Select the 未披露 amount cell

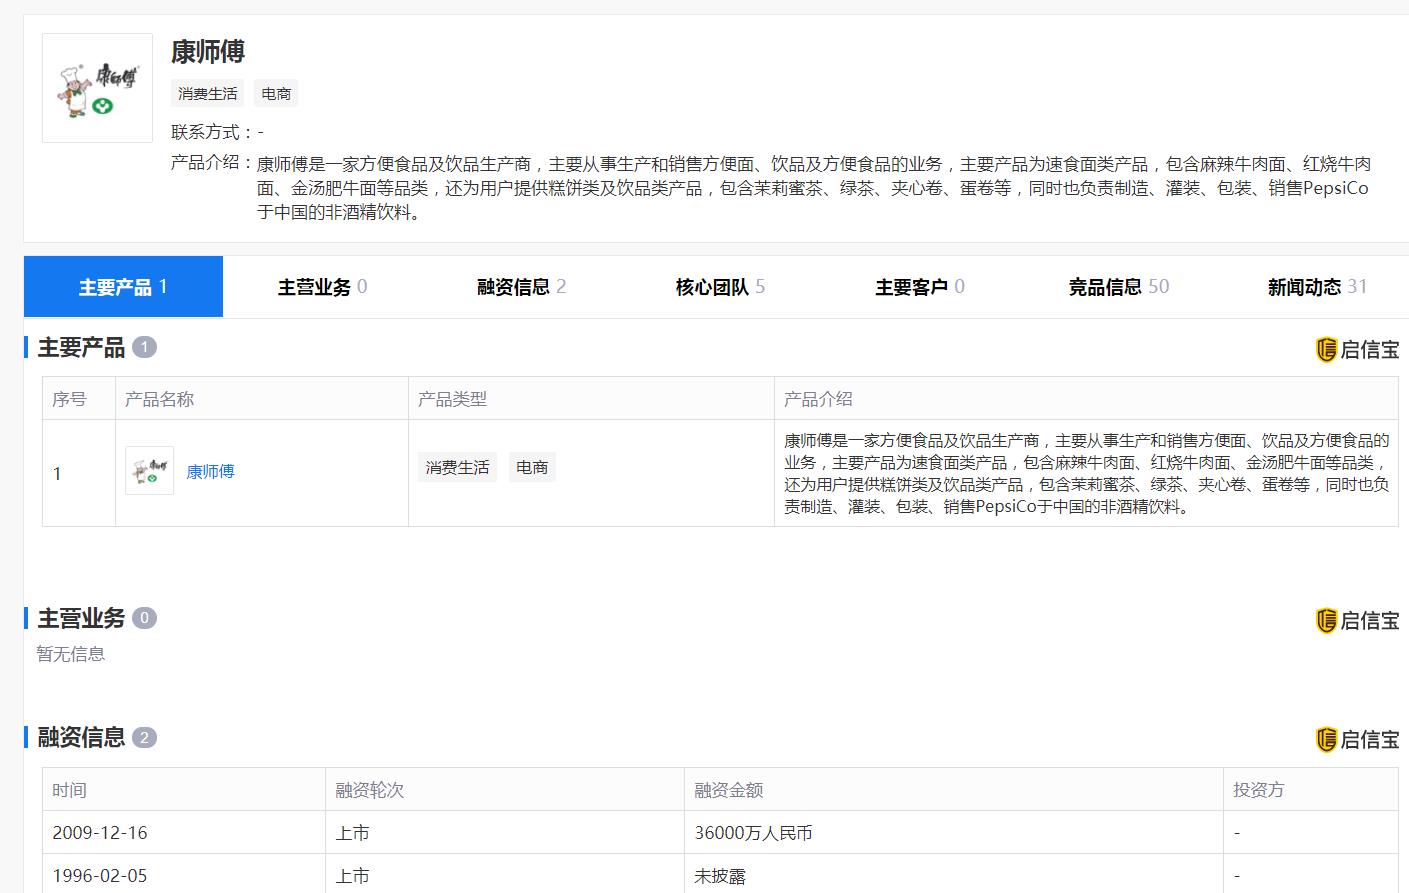pos(954,875)
